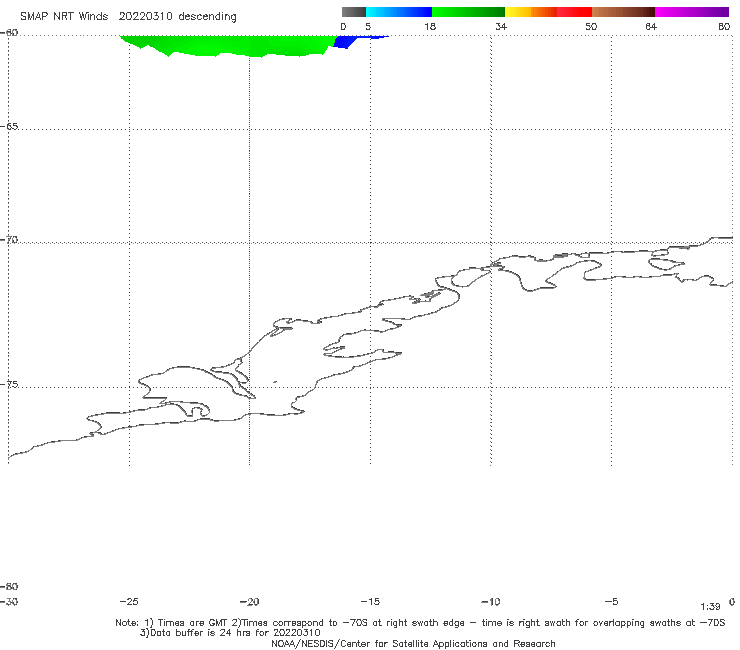Screen dimensions: 740x650
Task: Click longitude label '-15' on bottom axis
Action: point(370,602)
